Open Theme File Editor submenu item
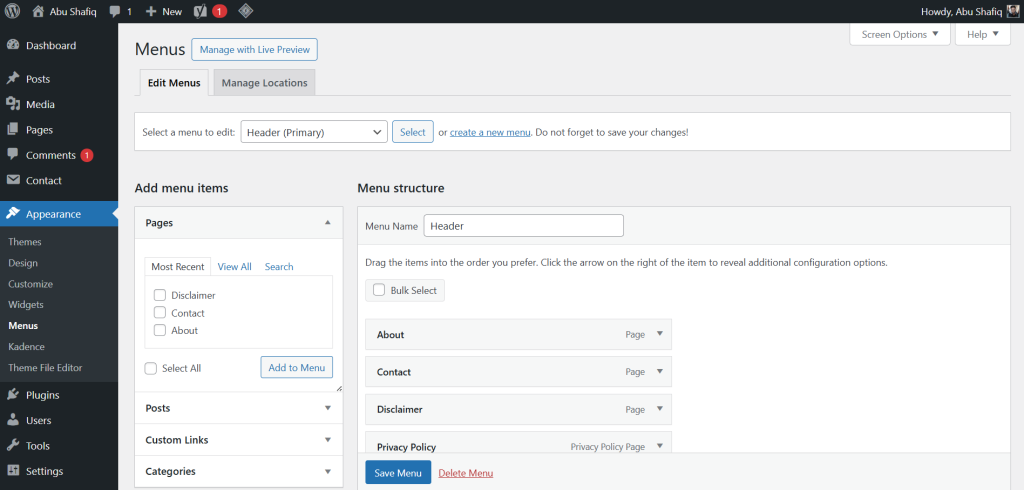 pyautogui.click(x=45, y=368)
